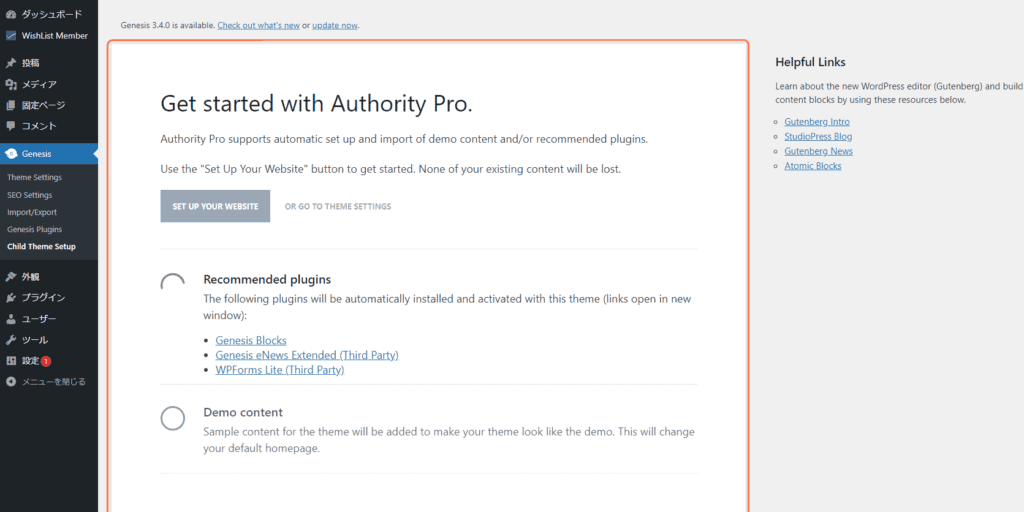Image resolution: width=1024 pixels, height=512 pixels.
Task: Open WPForms Lite (Third Party) link
Action: coord(280,370)
